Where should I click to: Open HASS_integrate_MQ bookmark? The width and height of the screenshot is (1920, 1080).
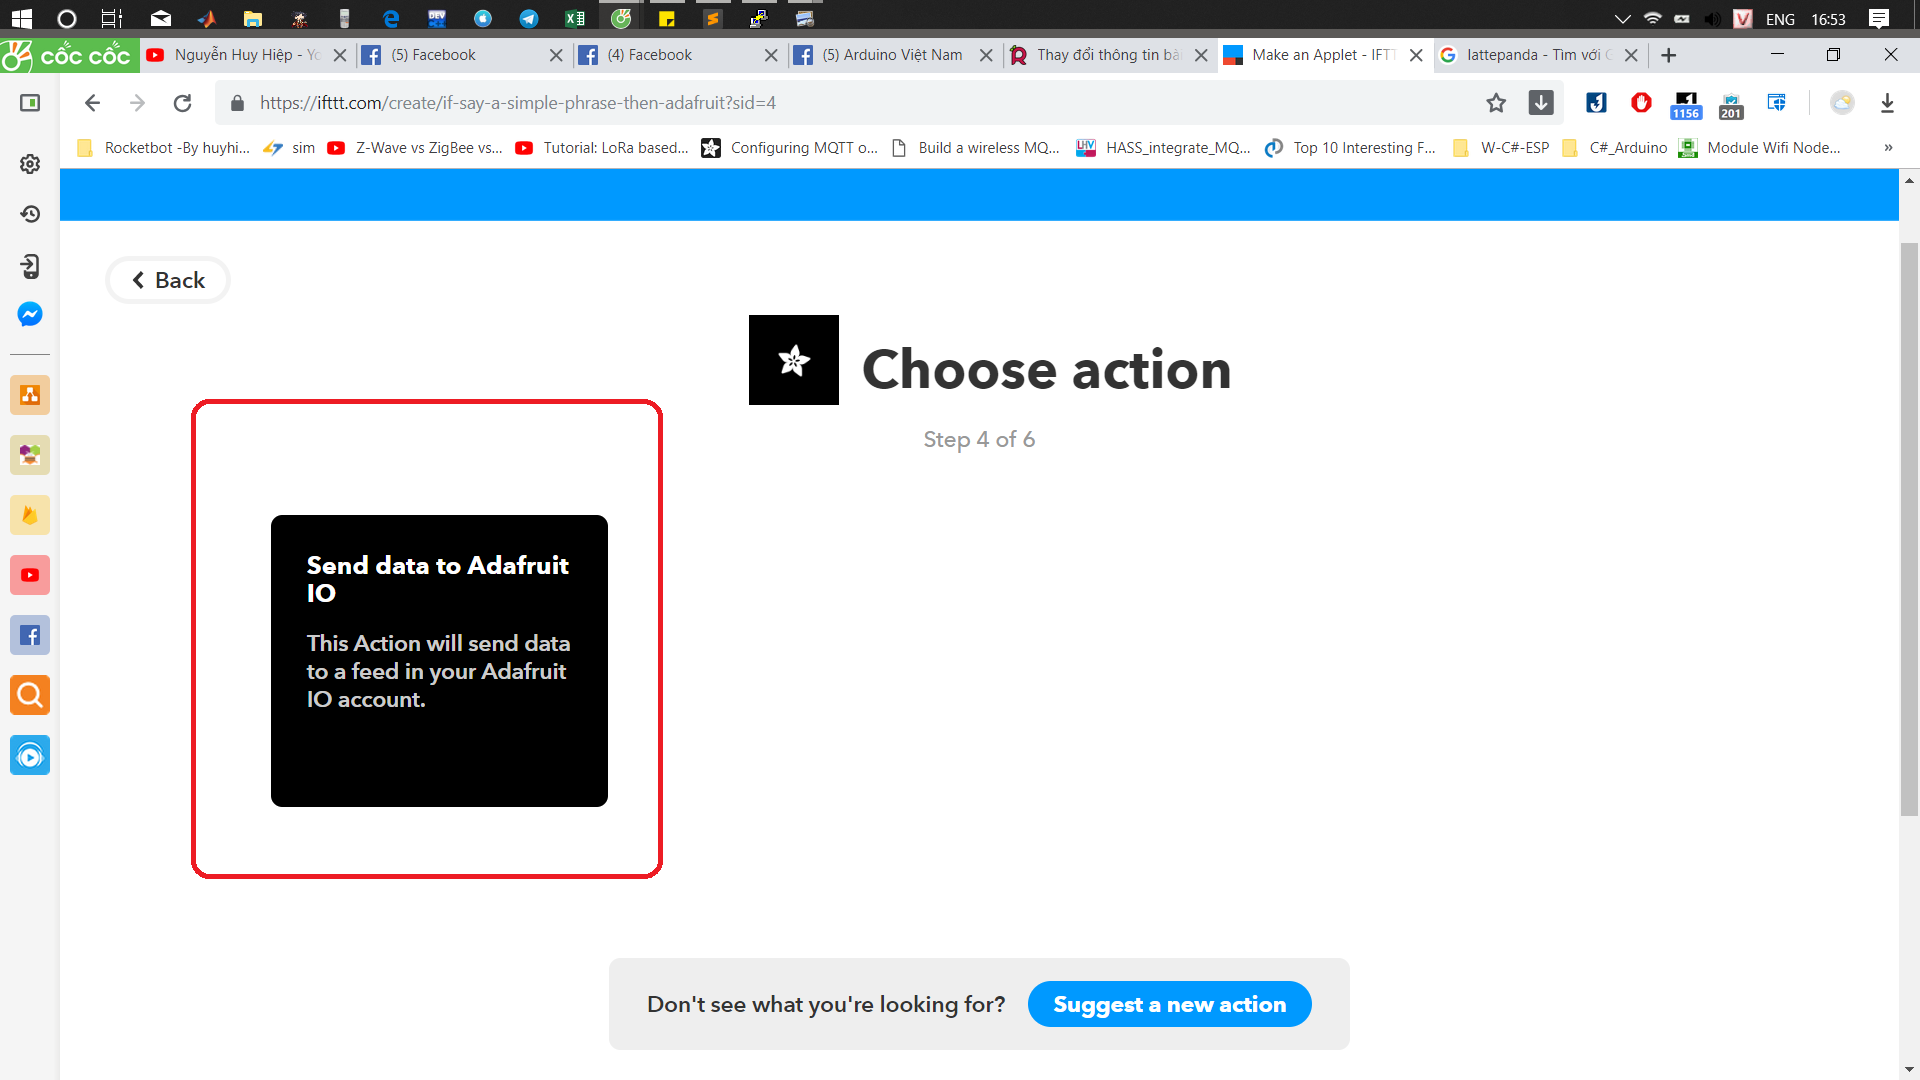click(x=1163, y=148)
